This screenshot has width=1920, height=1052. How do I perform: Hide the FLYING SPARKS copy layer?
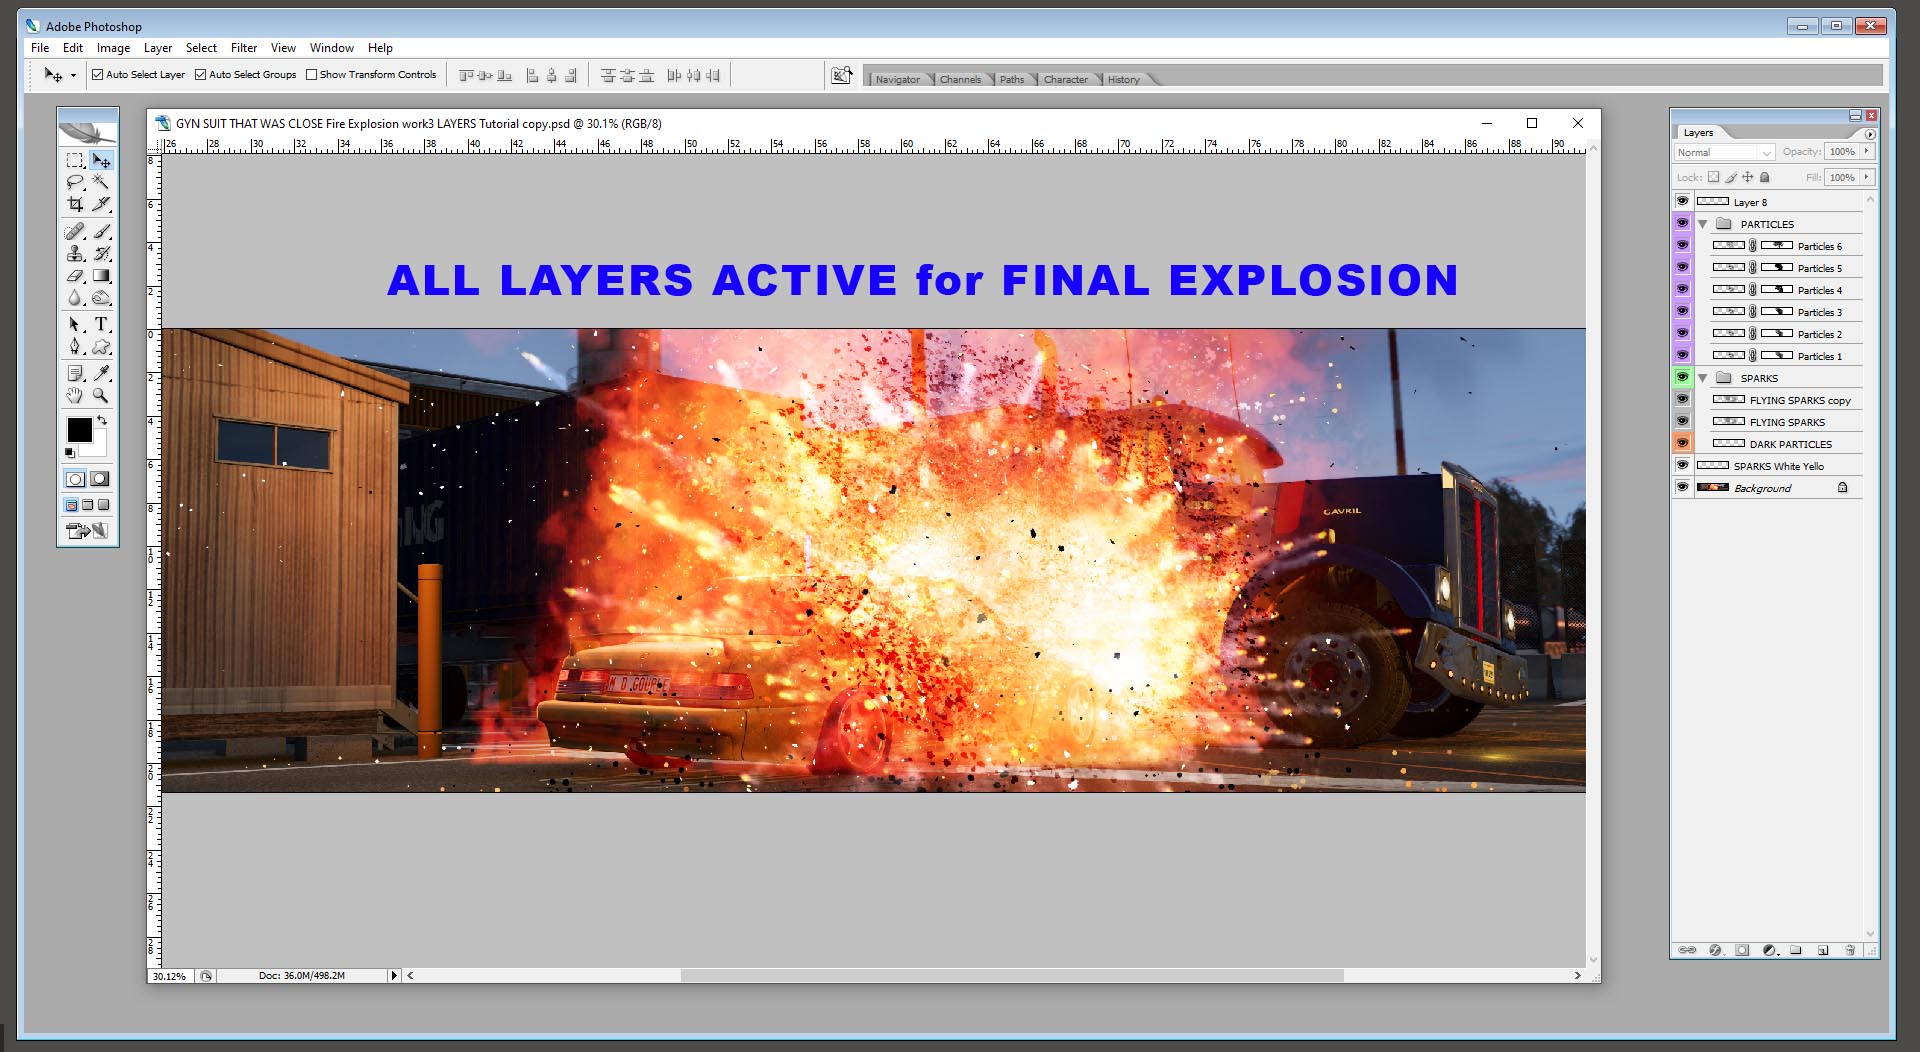pos(1682,399)
